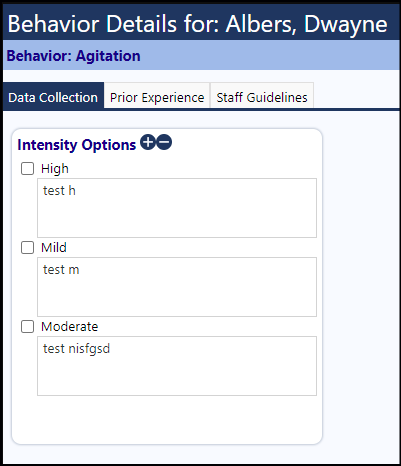Check the High intensity checkbox
Image resolution: width=401 pixels, height=466 pixels.
point(27,169)
